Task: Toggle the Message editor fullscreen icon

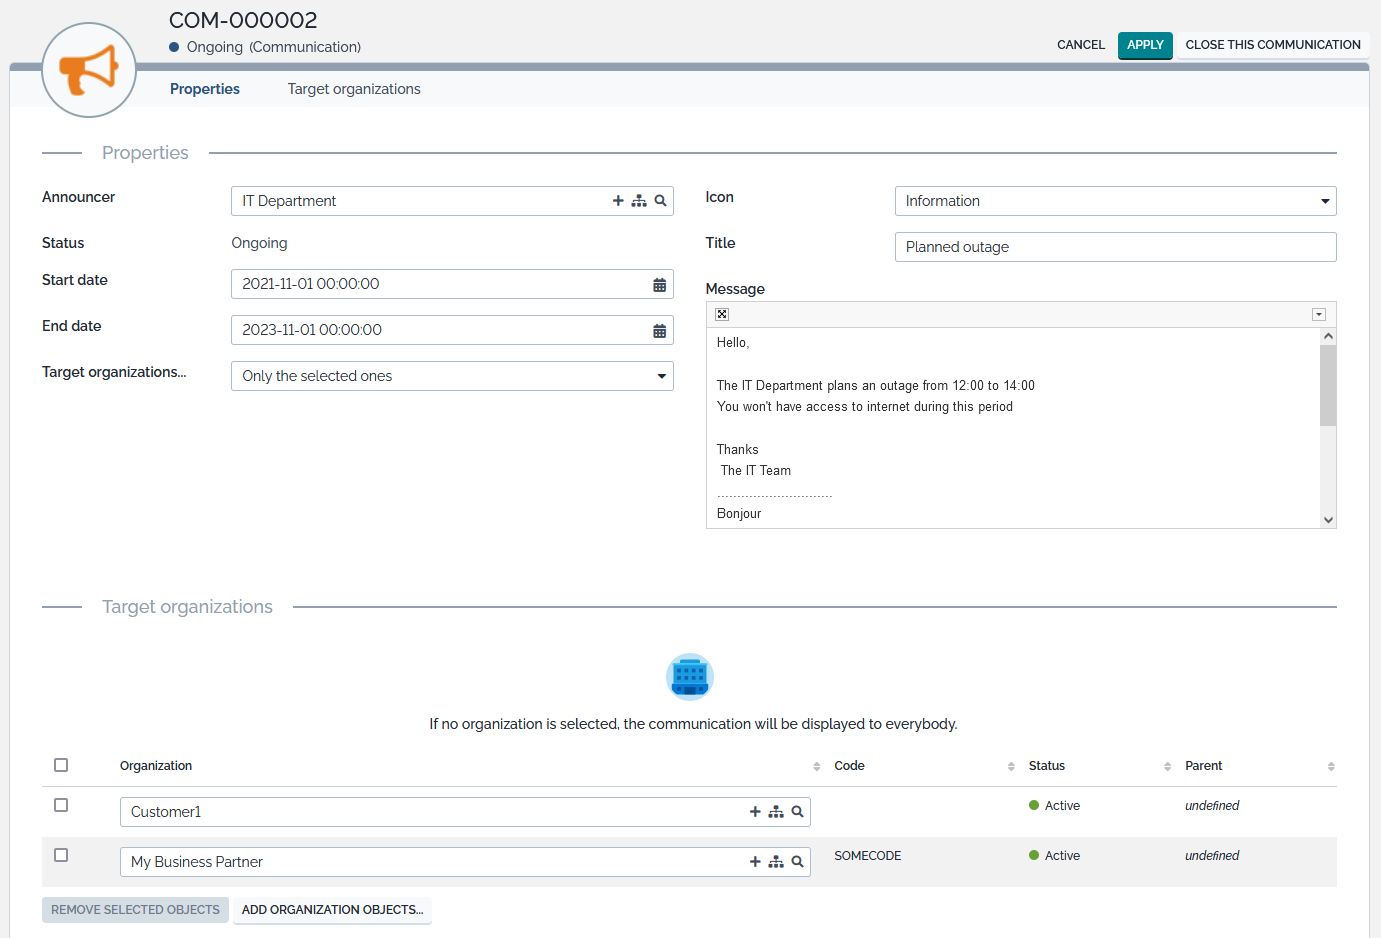Action: tap(722, 315)
